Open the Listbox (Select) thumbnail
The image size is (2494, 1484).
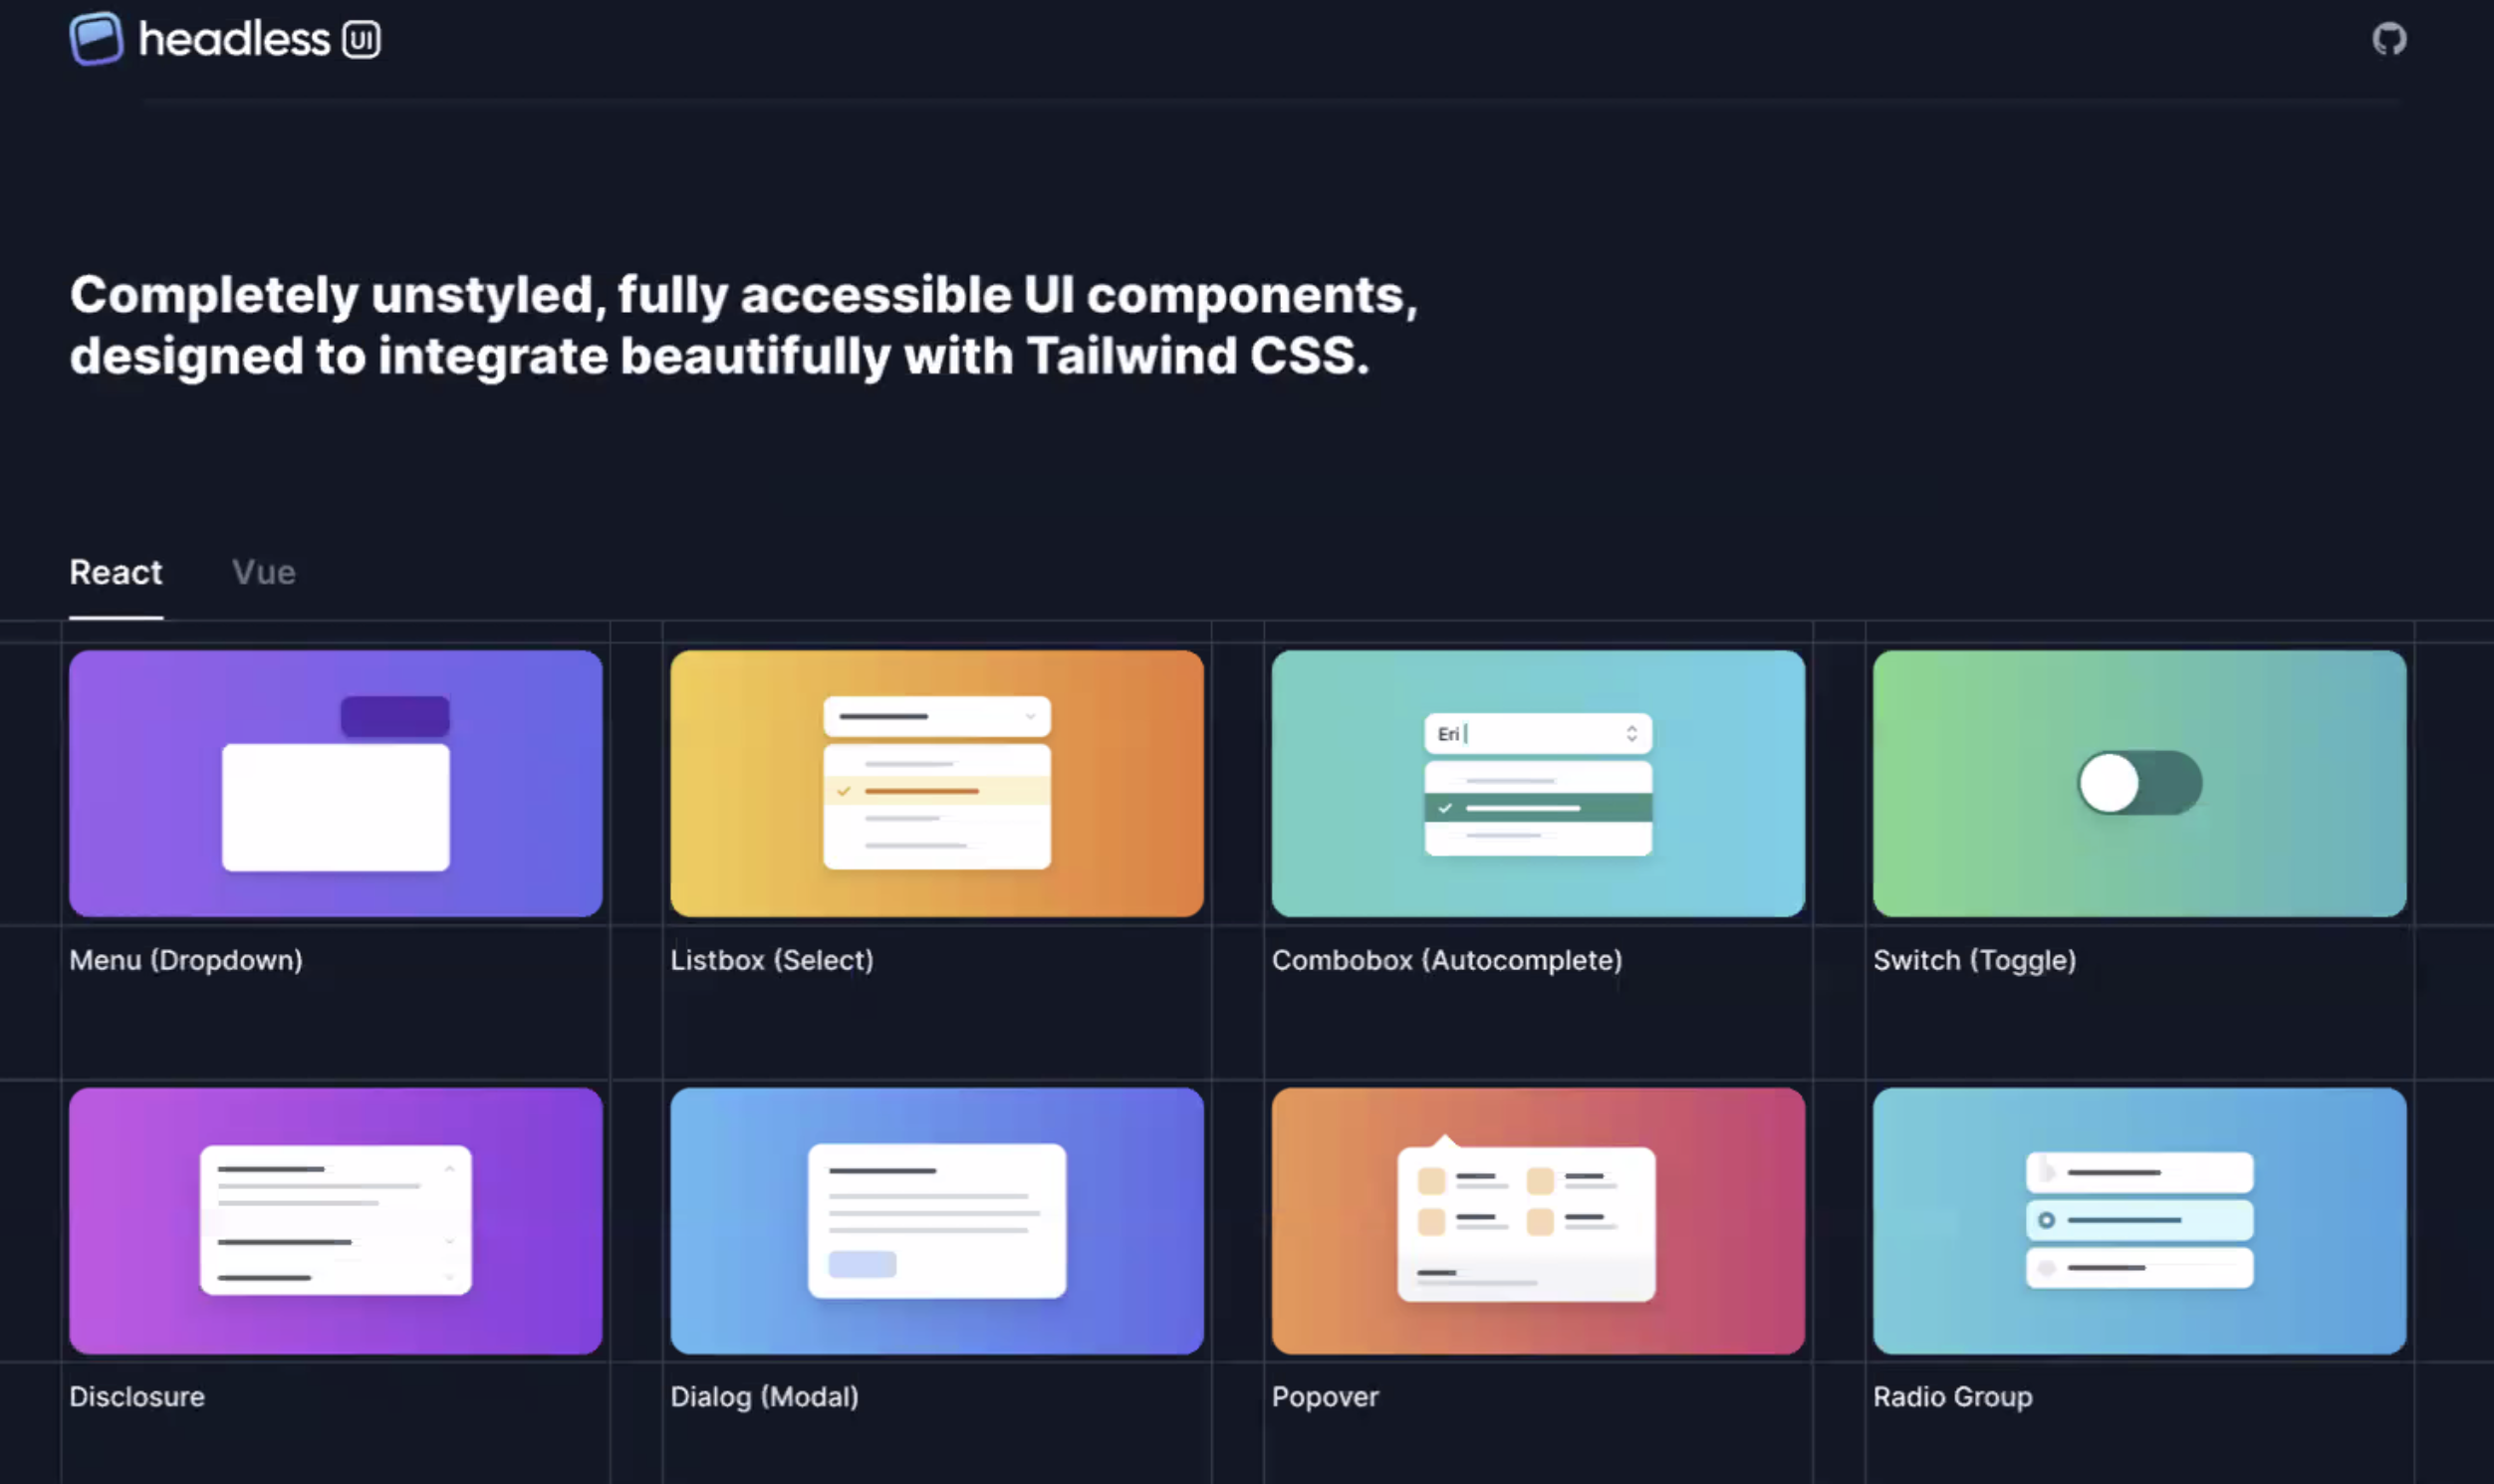pyautogui.click(x=937, y=783)
